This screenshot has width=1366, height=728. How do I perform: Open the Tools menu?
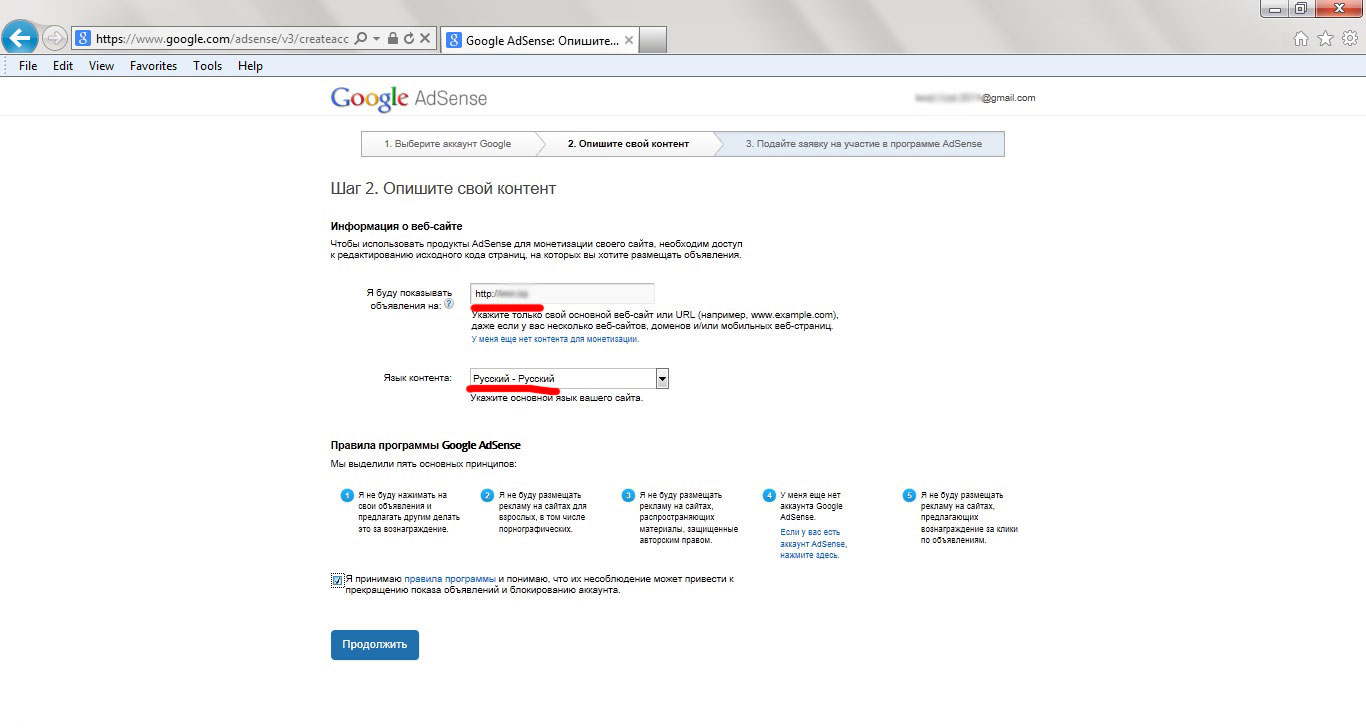207,66
